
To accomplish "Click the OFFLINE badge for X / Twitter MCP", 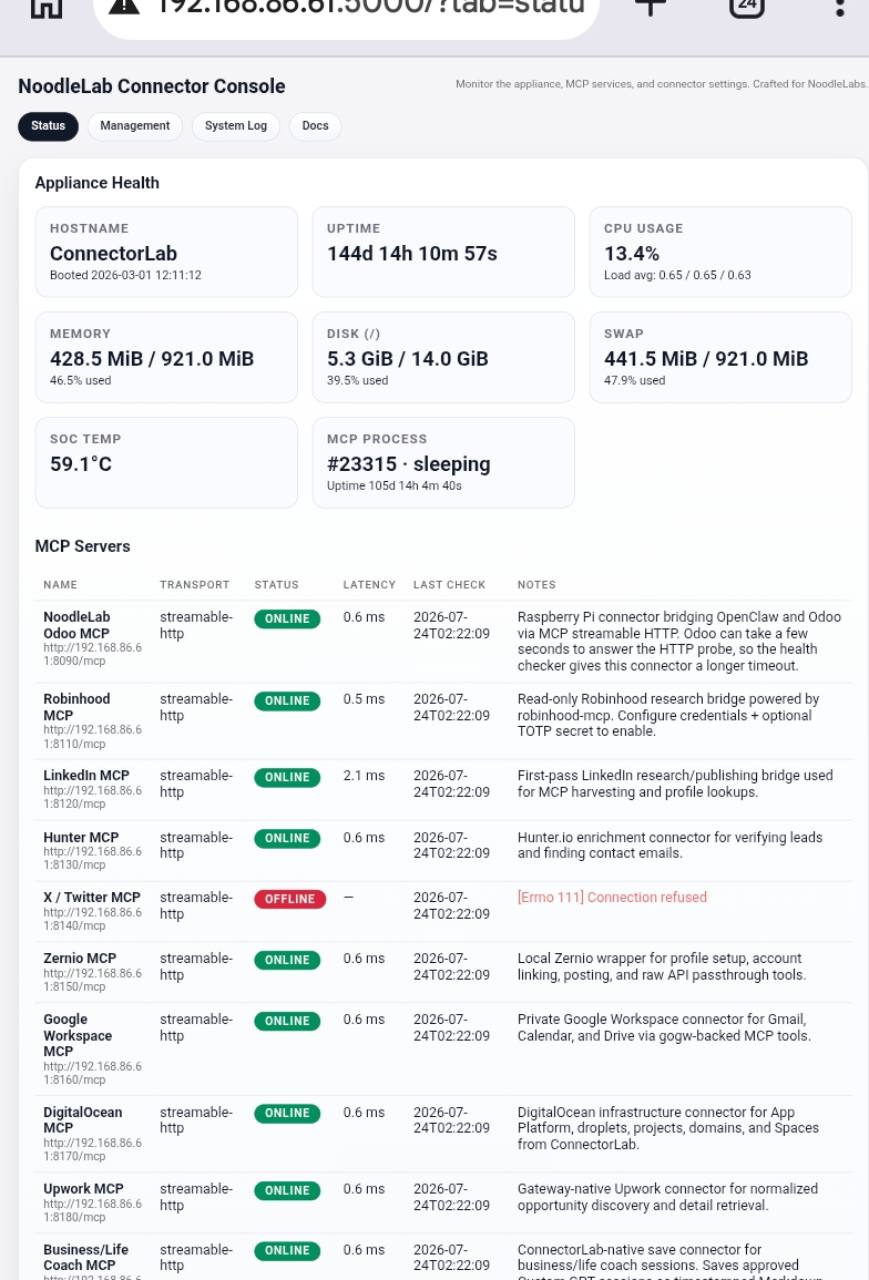I will pyautogui.click(x=290, y=899).
